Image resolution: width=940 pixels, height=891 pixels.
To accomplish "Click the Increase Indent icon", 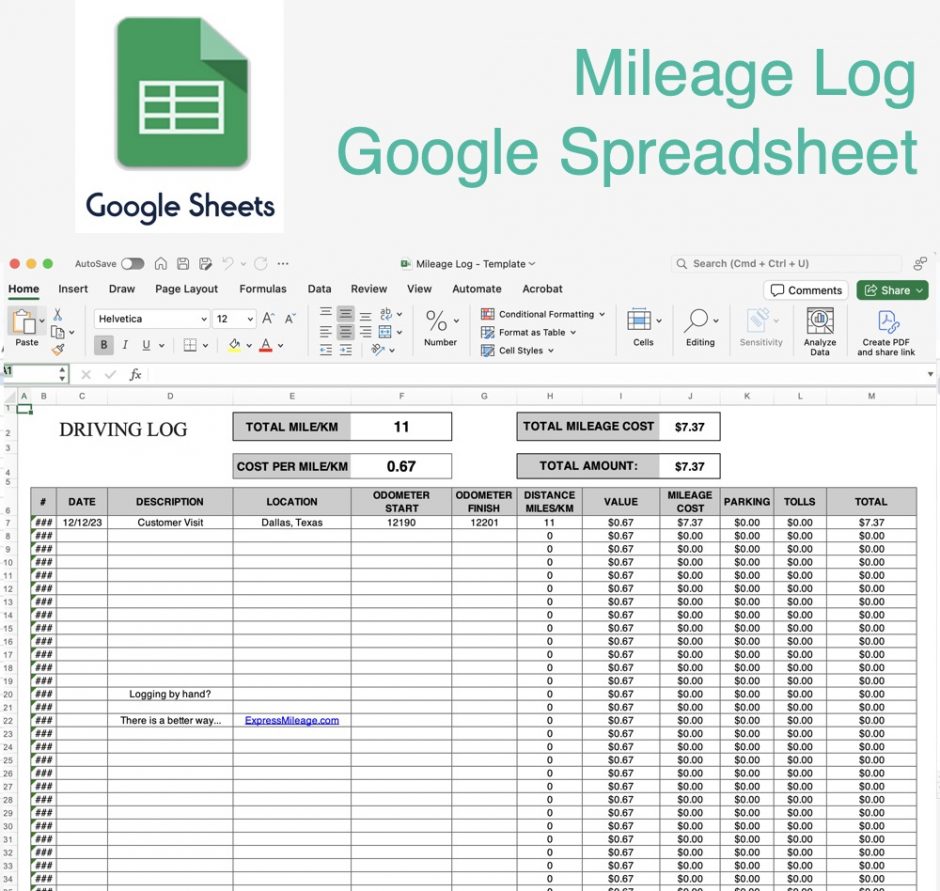I will 346,350.
